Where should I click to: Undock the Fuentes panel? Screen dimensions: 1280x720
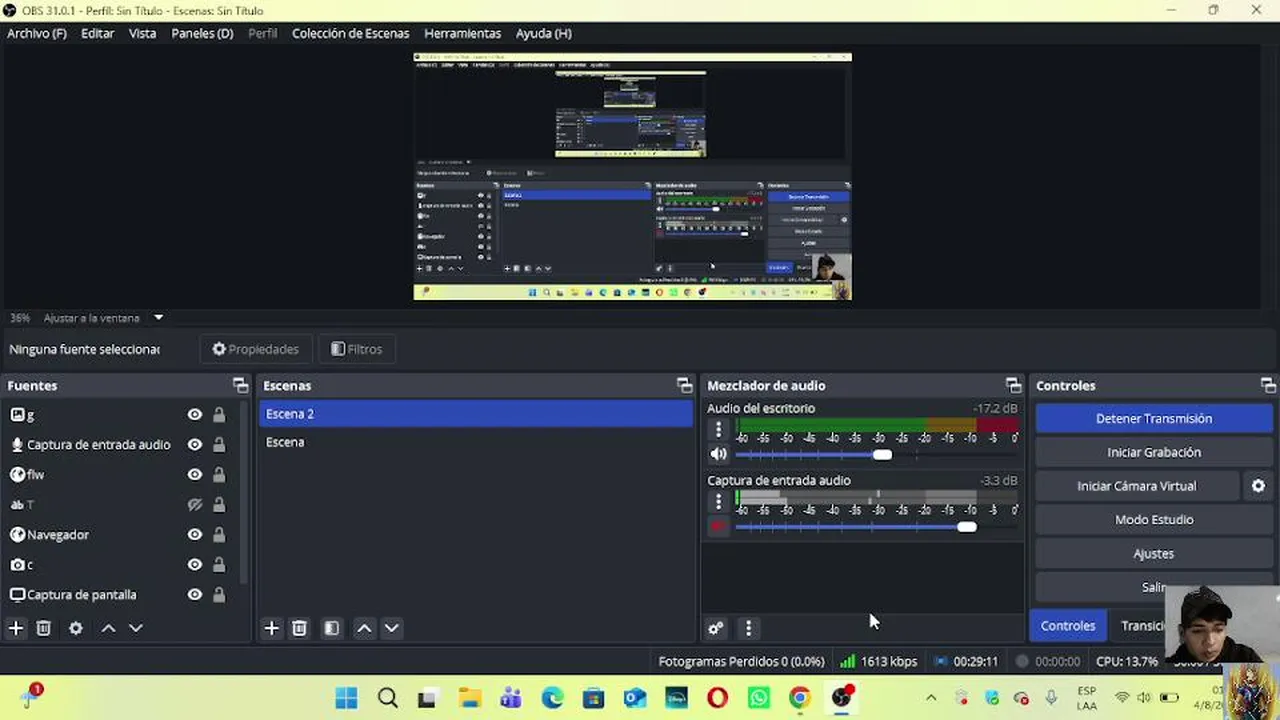240,385
